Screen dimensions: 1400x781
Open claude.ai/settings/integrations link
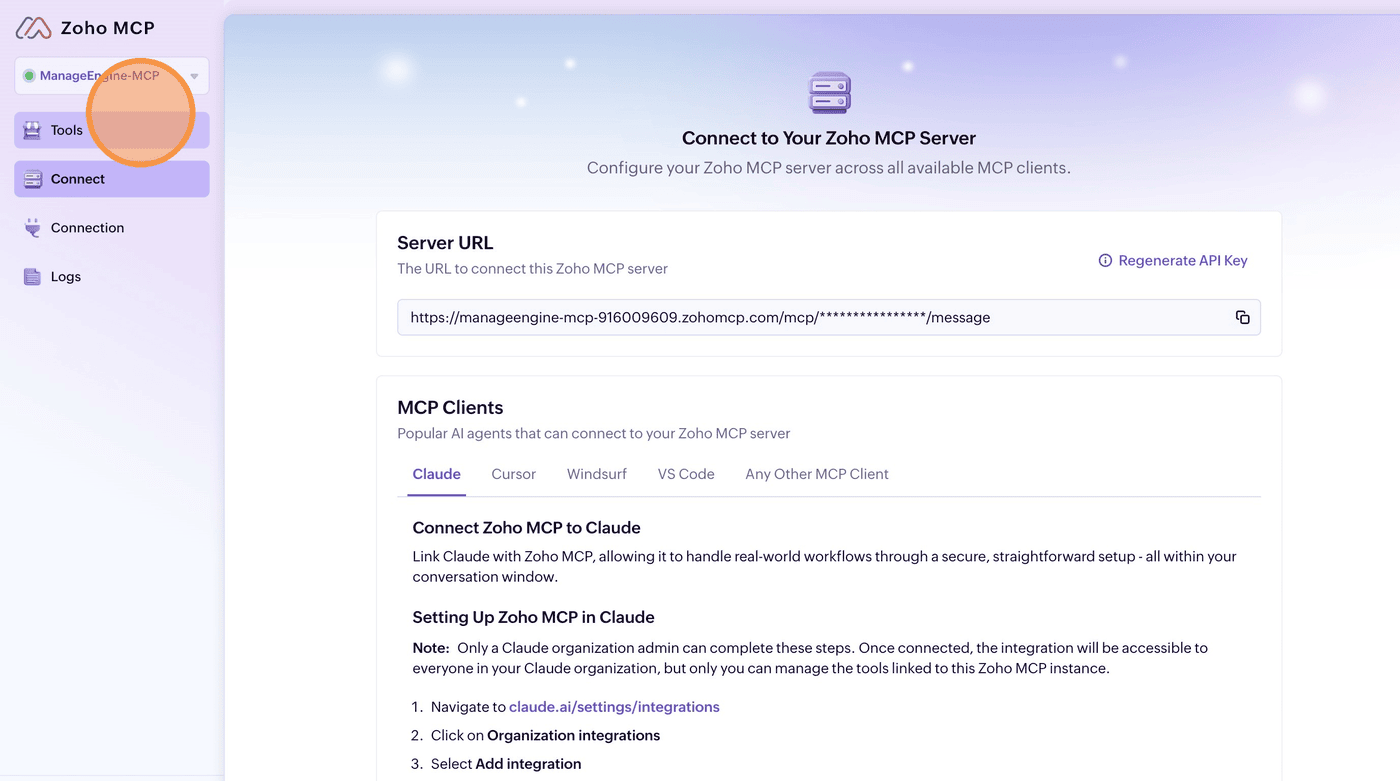click(x=614, y=706)
